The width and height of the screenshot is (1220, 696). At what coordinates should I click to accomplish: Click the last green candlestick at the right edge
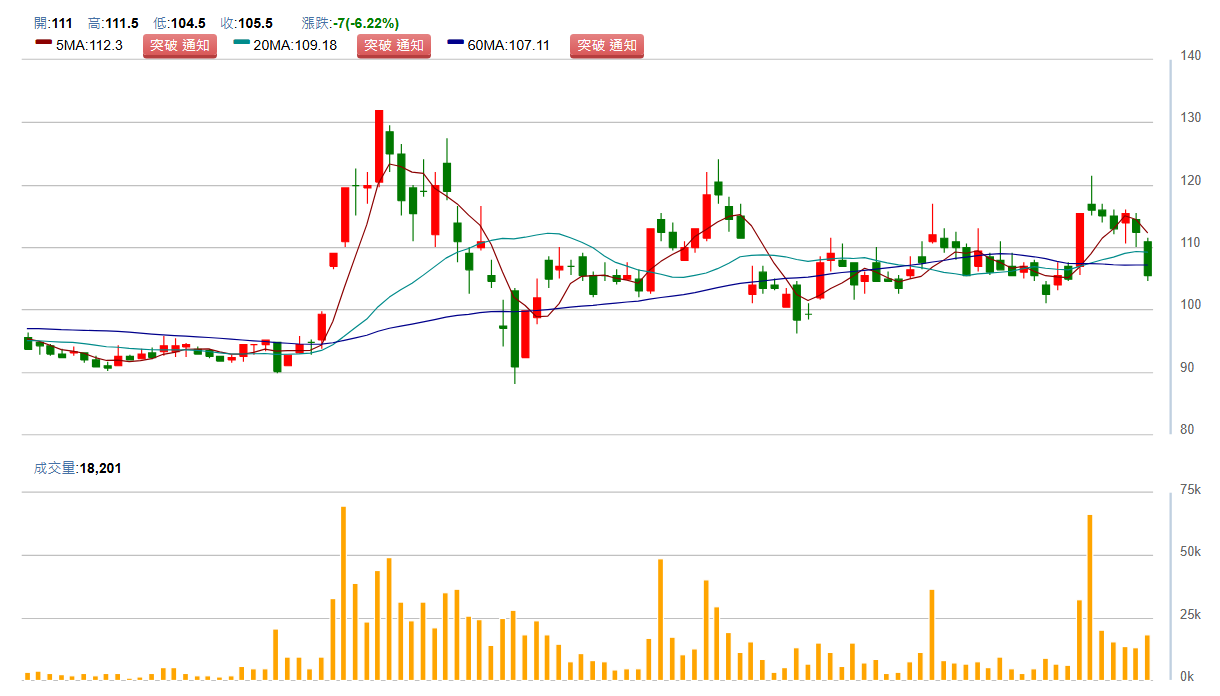1148,259
